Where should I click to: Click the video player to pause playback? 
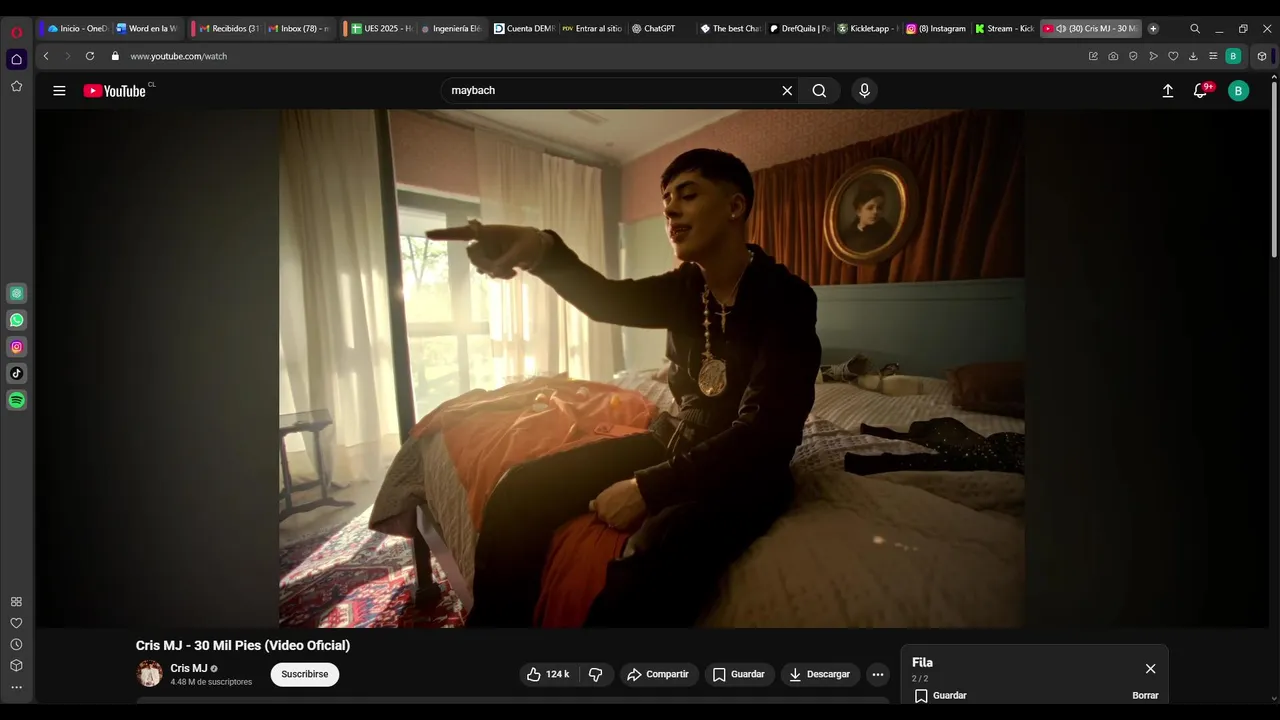(x=651, y=368)
